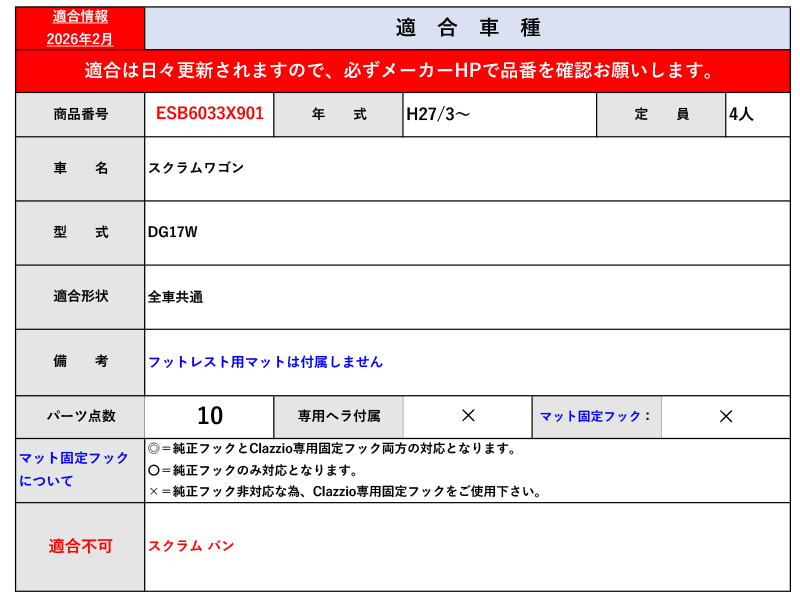Click the DG17W model type value

point(173,232)
